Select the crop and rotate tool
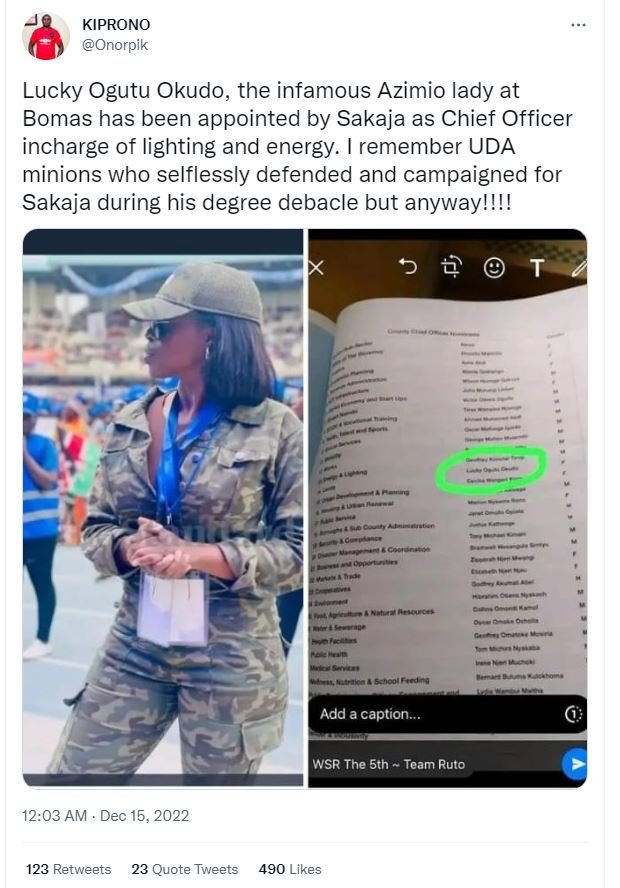The image size is (620, 888). click(451, 266)
